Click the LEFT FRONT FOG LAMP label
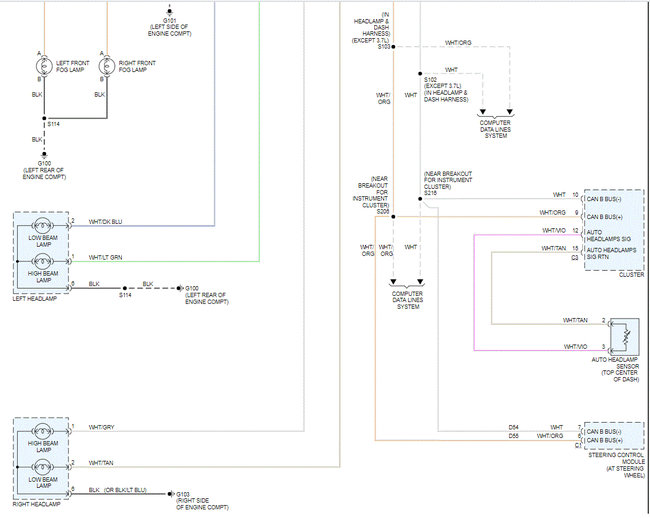Image resolution: width=650 pixels, height=518 pixels. (x=73, y=66)
